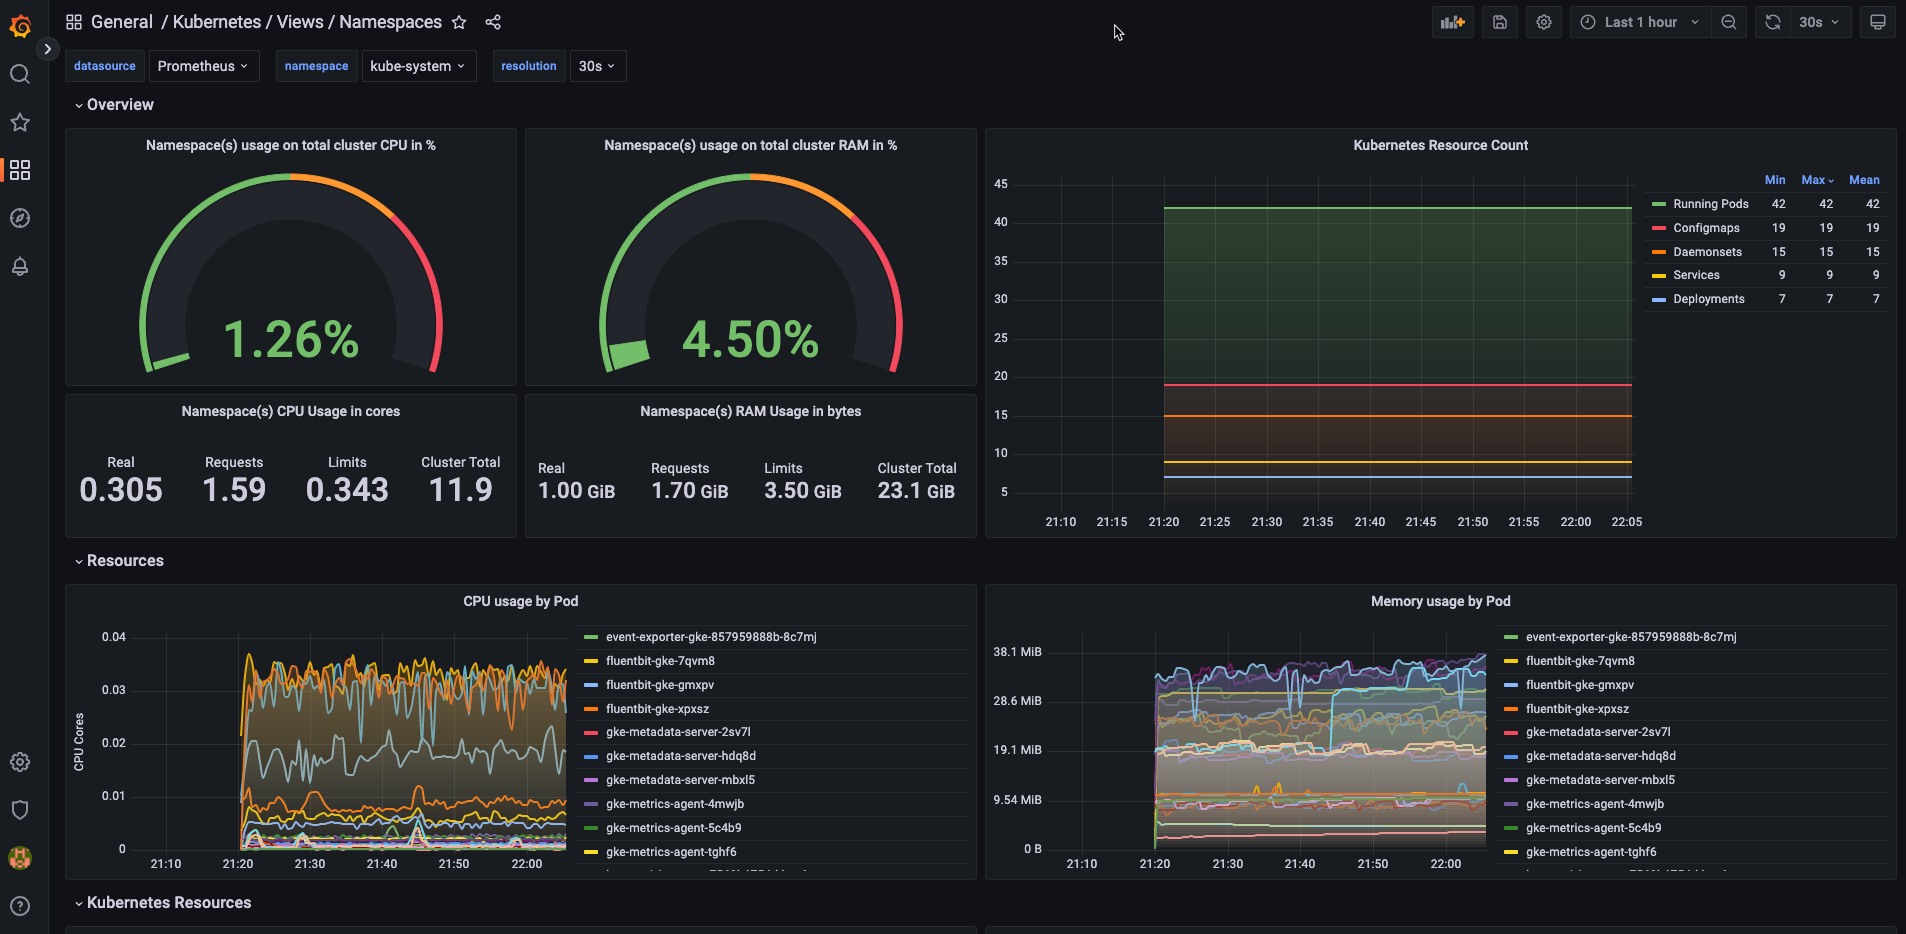Open the RAM Usage in bytes panel title menu
The image size is (1906, 934).
[x=751, y=411]
